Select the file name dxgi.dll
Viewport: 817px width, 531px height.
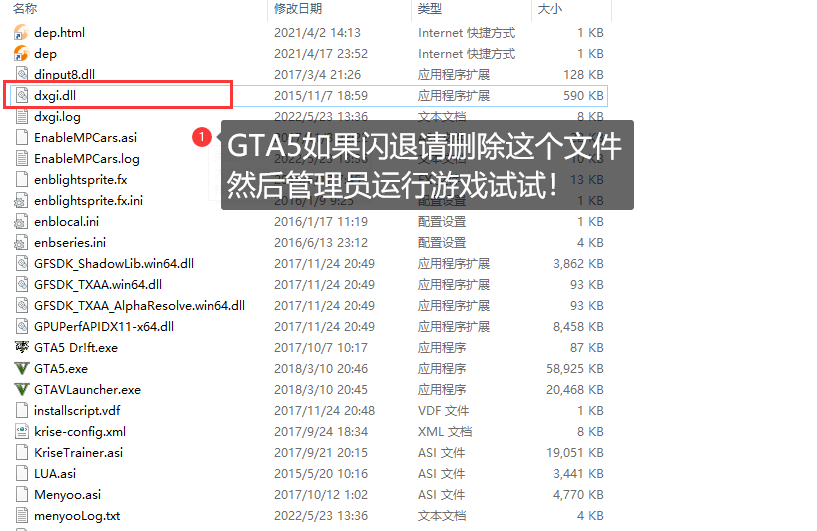pos(55,96)
